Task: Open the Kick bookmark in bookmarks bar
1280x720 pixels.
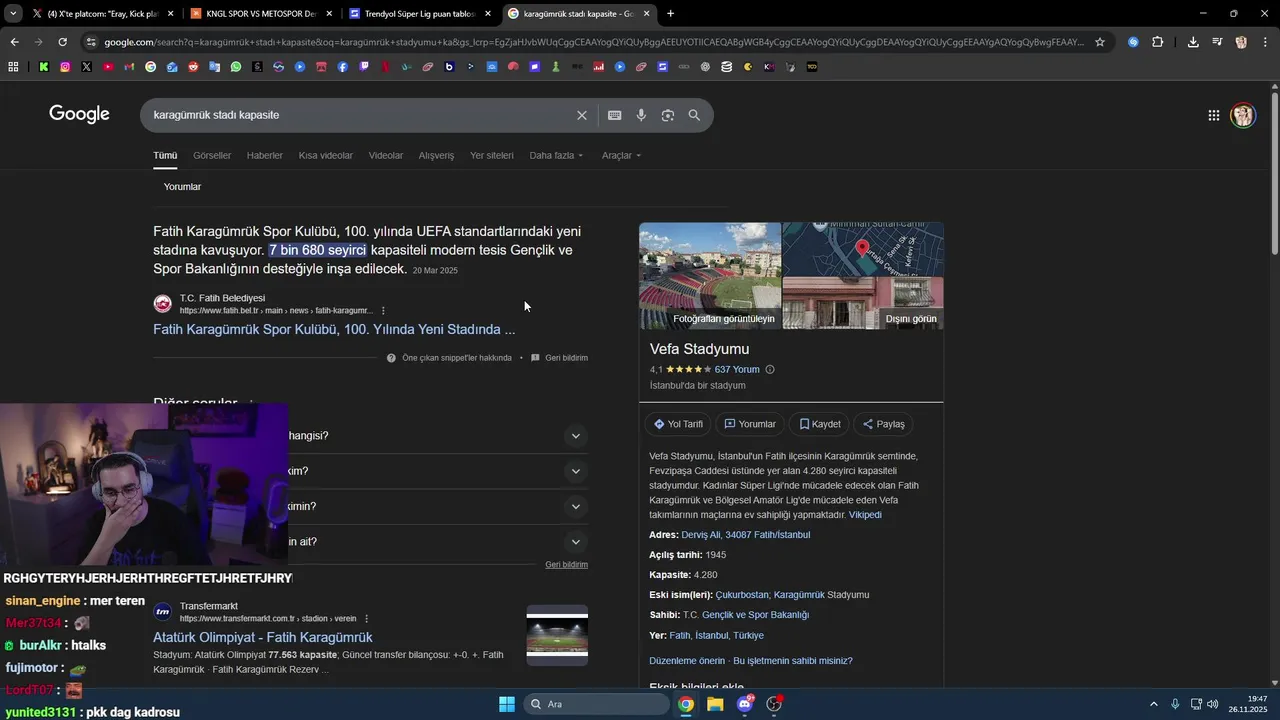Action: 44,67
